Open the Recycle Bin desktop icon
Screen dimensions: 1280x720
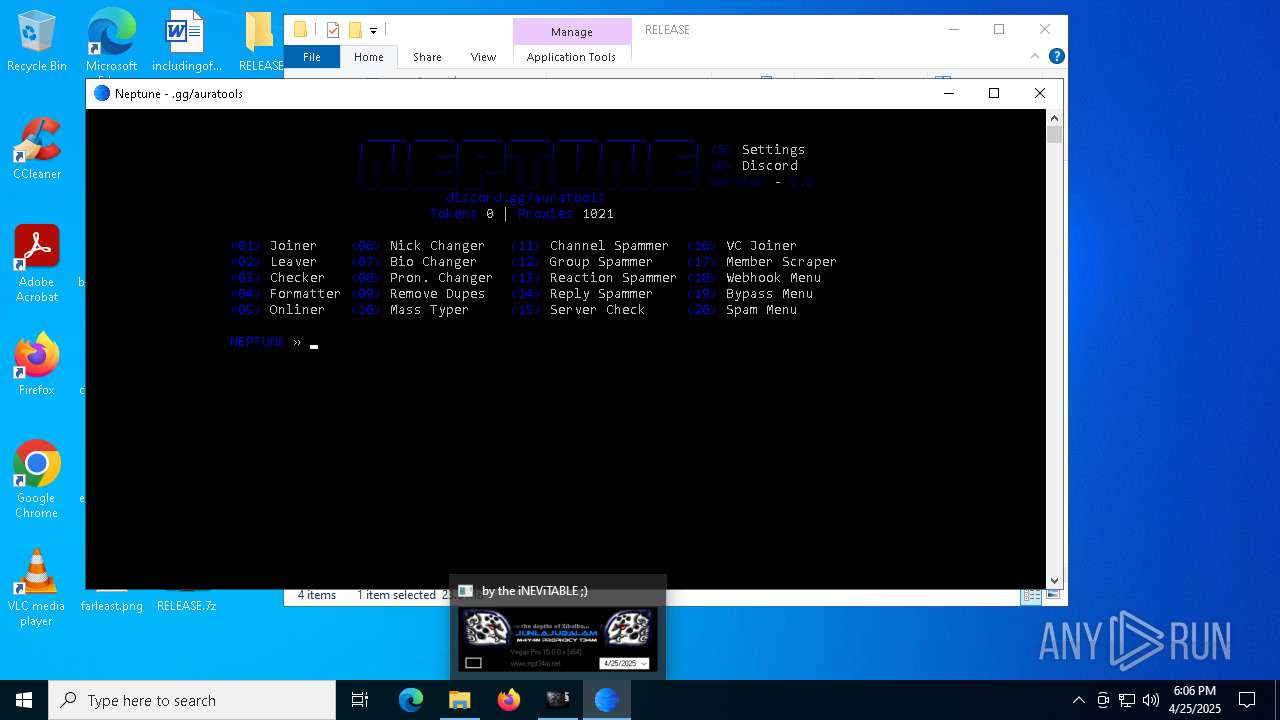coord(37,40)
